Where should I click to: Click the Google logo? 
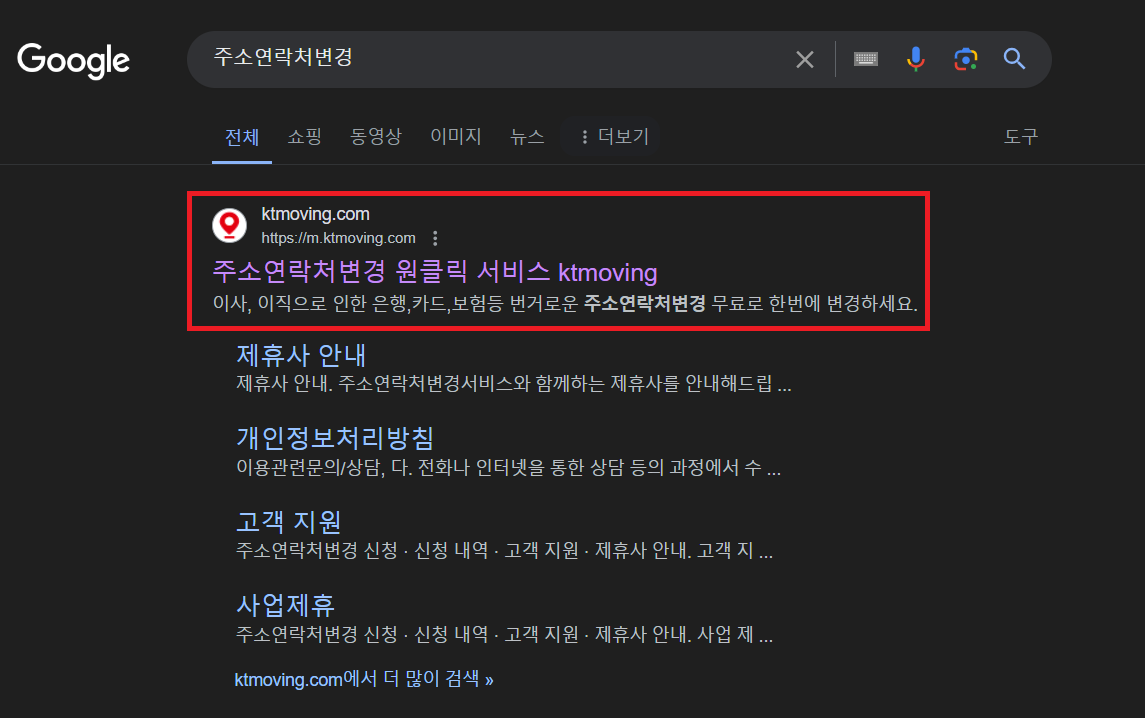(x=73, y=60)
